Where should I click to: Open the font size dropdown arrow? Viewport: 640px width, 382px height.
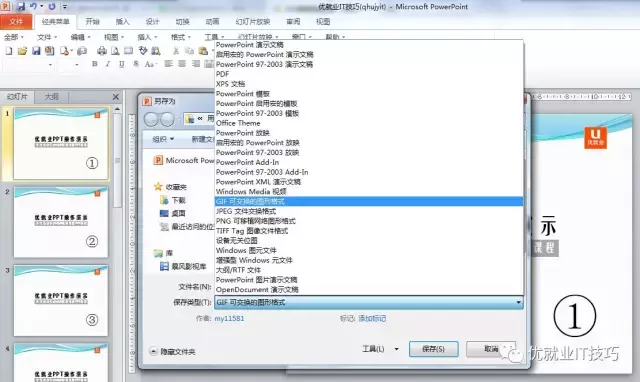(77, 64)
